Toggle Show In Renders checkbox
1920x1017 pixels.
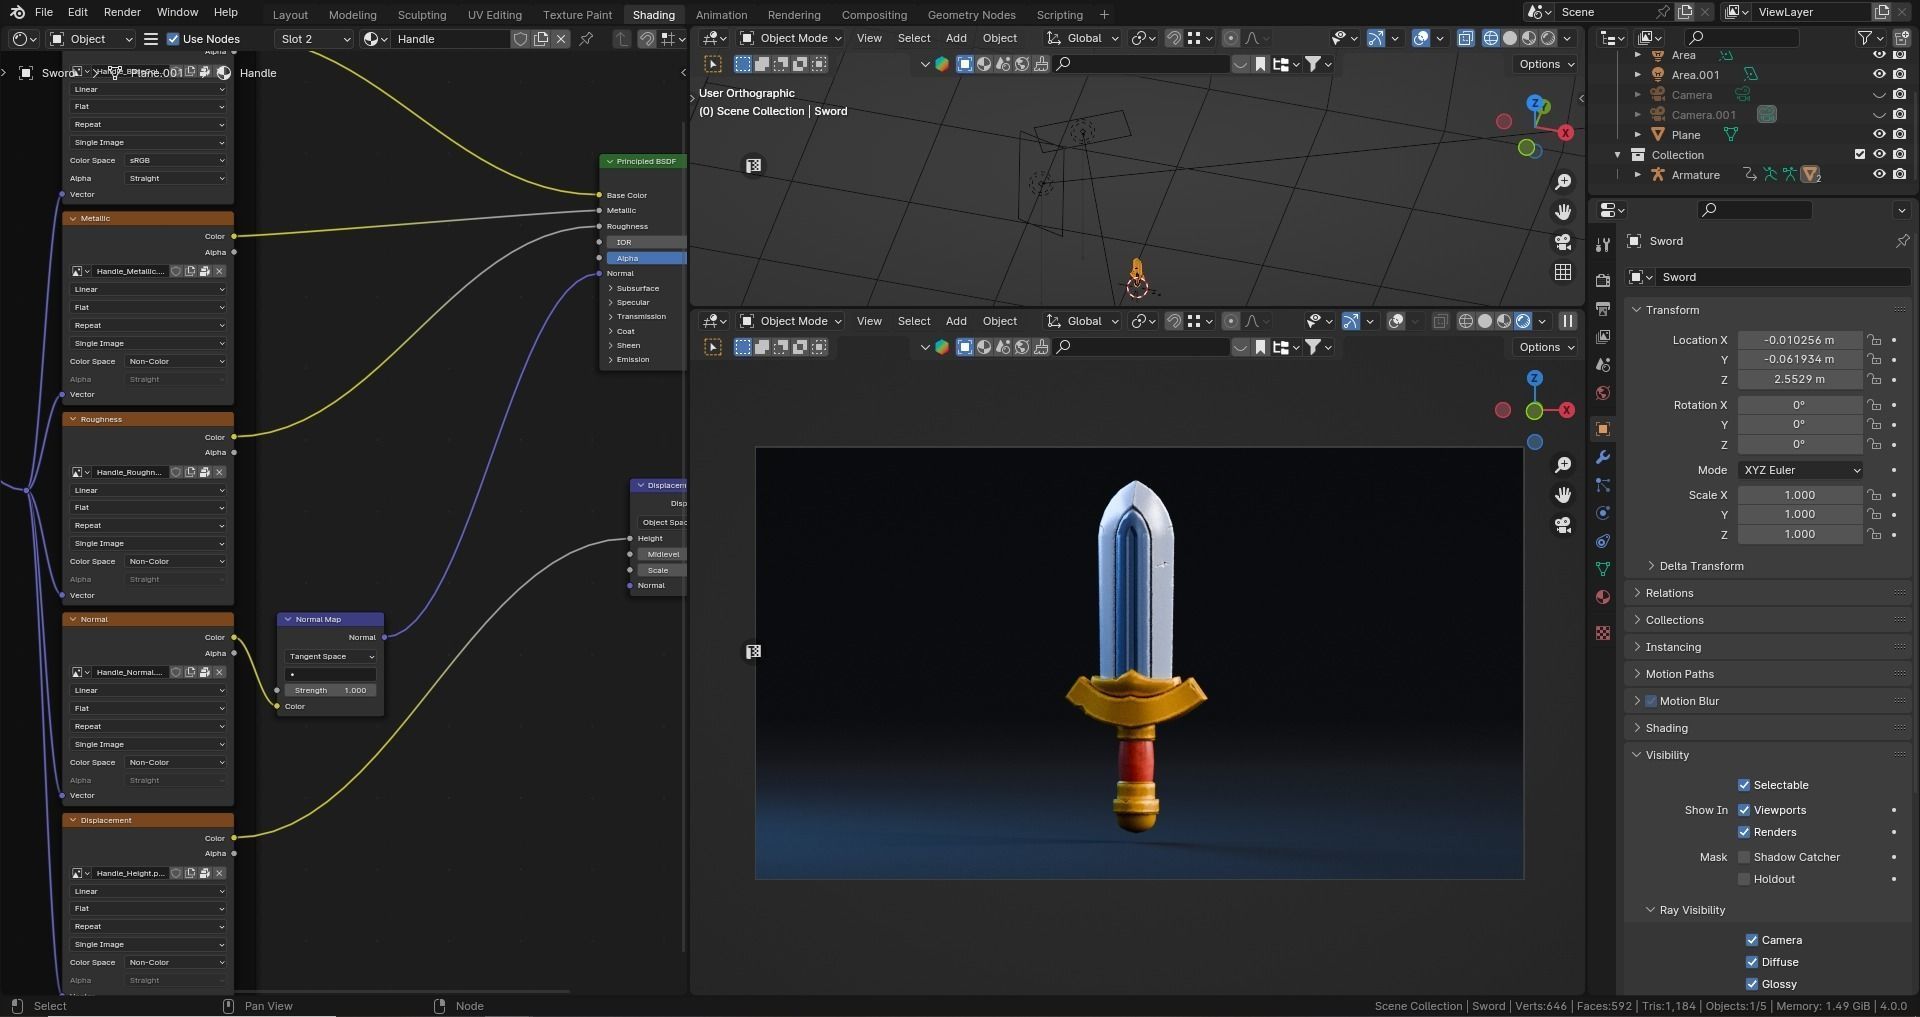1744,832
